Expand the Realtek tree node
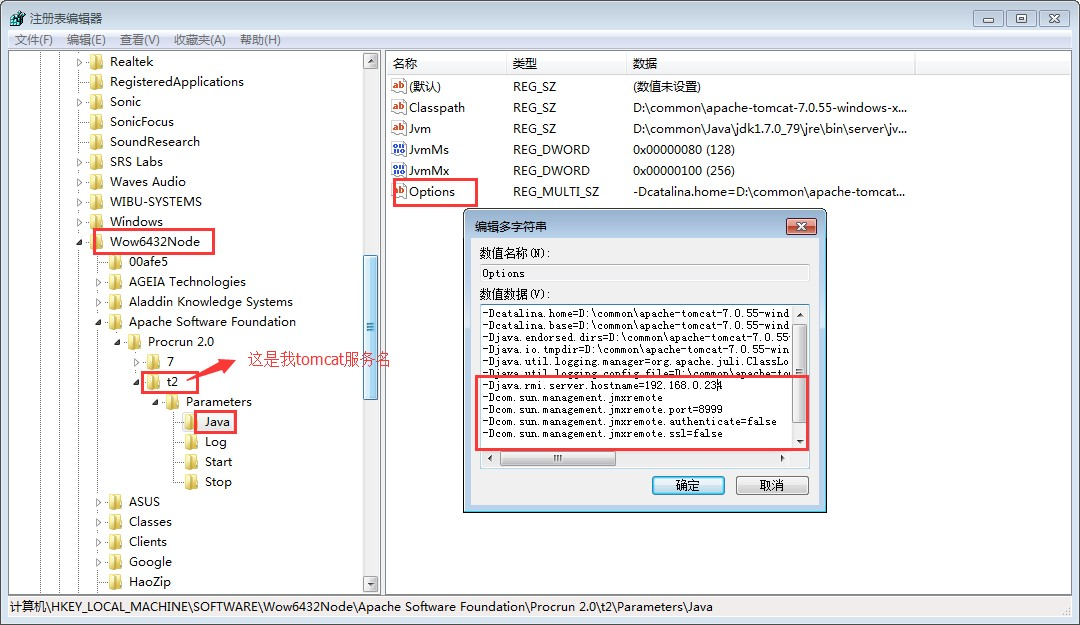 click(x=79, y=62)
